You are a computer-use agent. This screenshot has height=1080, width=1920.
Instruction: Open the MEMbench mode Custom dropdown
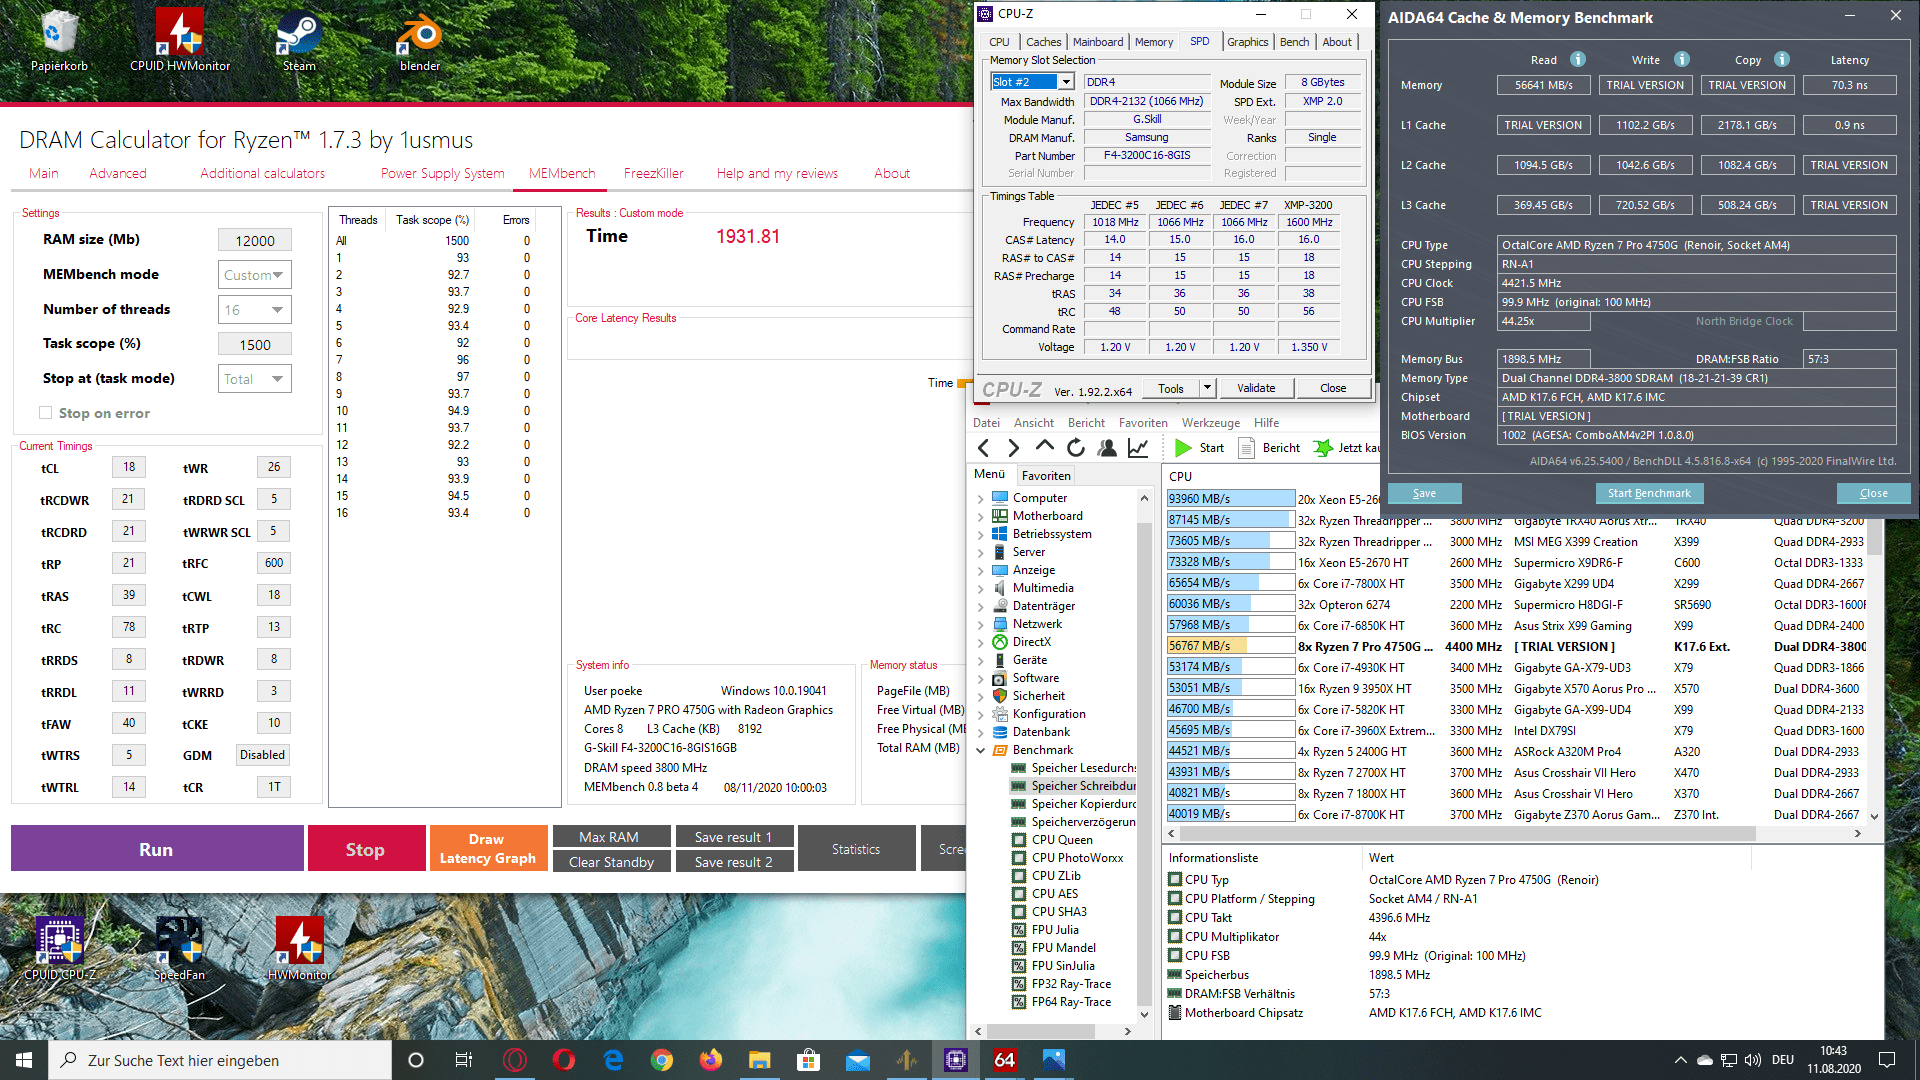(254, 275)
